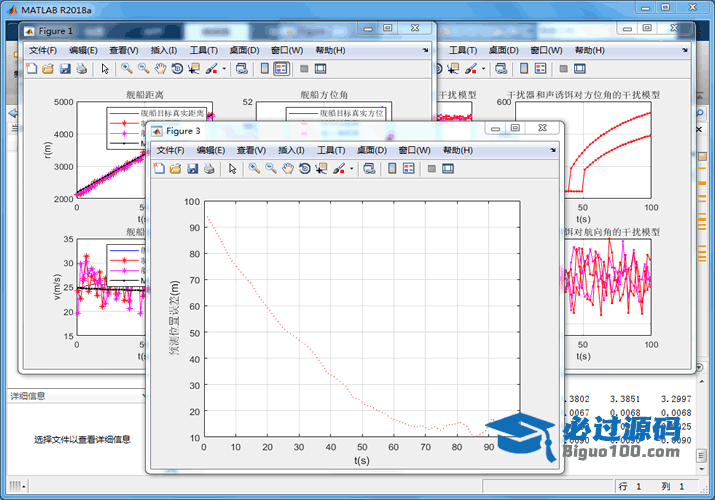The width and height of the screenshot is (715, 500).
Task: Click dock arrow in Figure 1 menu bar
Action: (425, 50)
